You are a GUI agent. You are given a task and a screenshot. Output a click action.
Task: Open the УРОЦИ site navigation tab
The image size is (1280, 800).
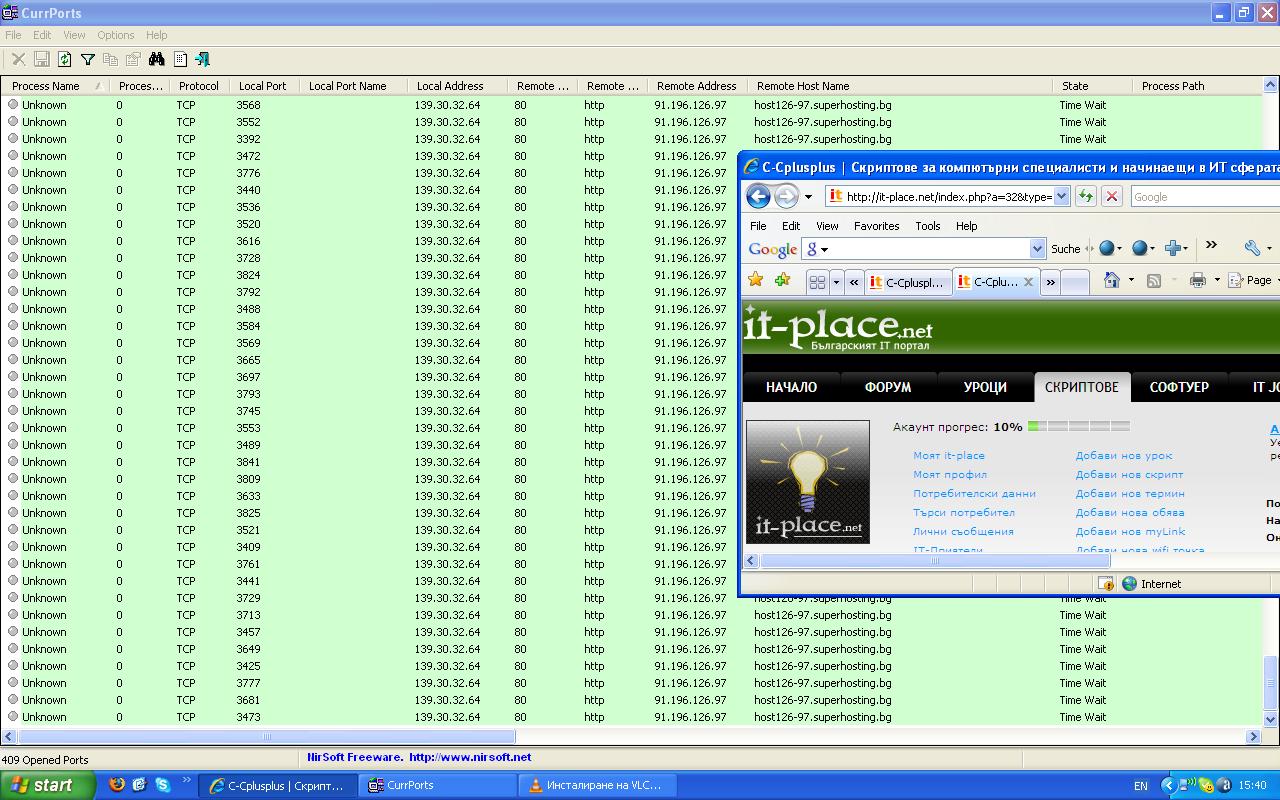pyautogui.click(x=985, y=387)
